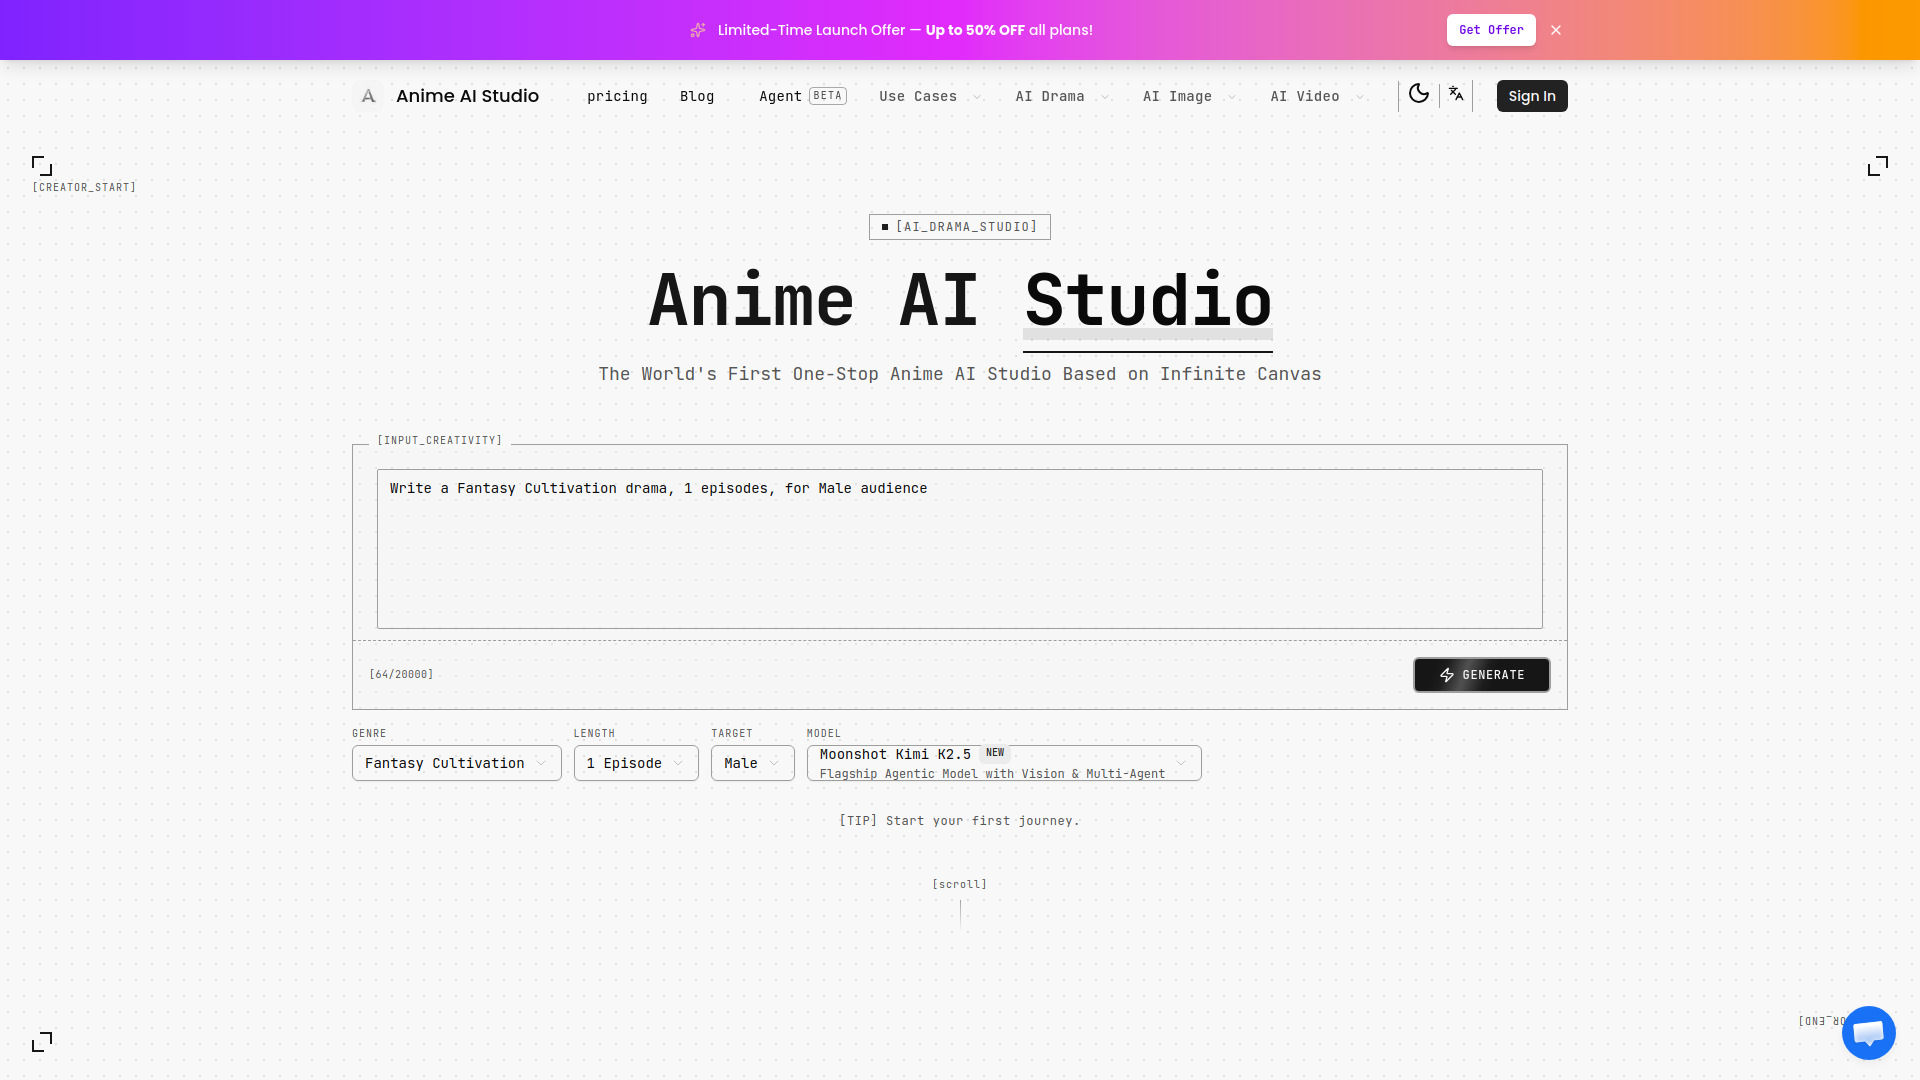Click the top-left CREATOR_START corner marker
The height and width of the screenshot is (1080, 1920).
point(41,165)
